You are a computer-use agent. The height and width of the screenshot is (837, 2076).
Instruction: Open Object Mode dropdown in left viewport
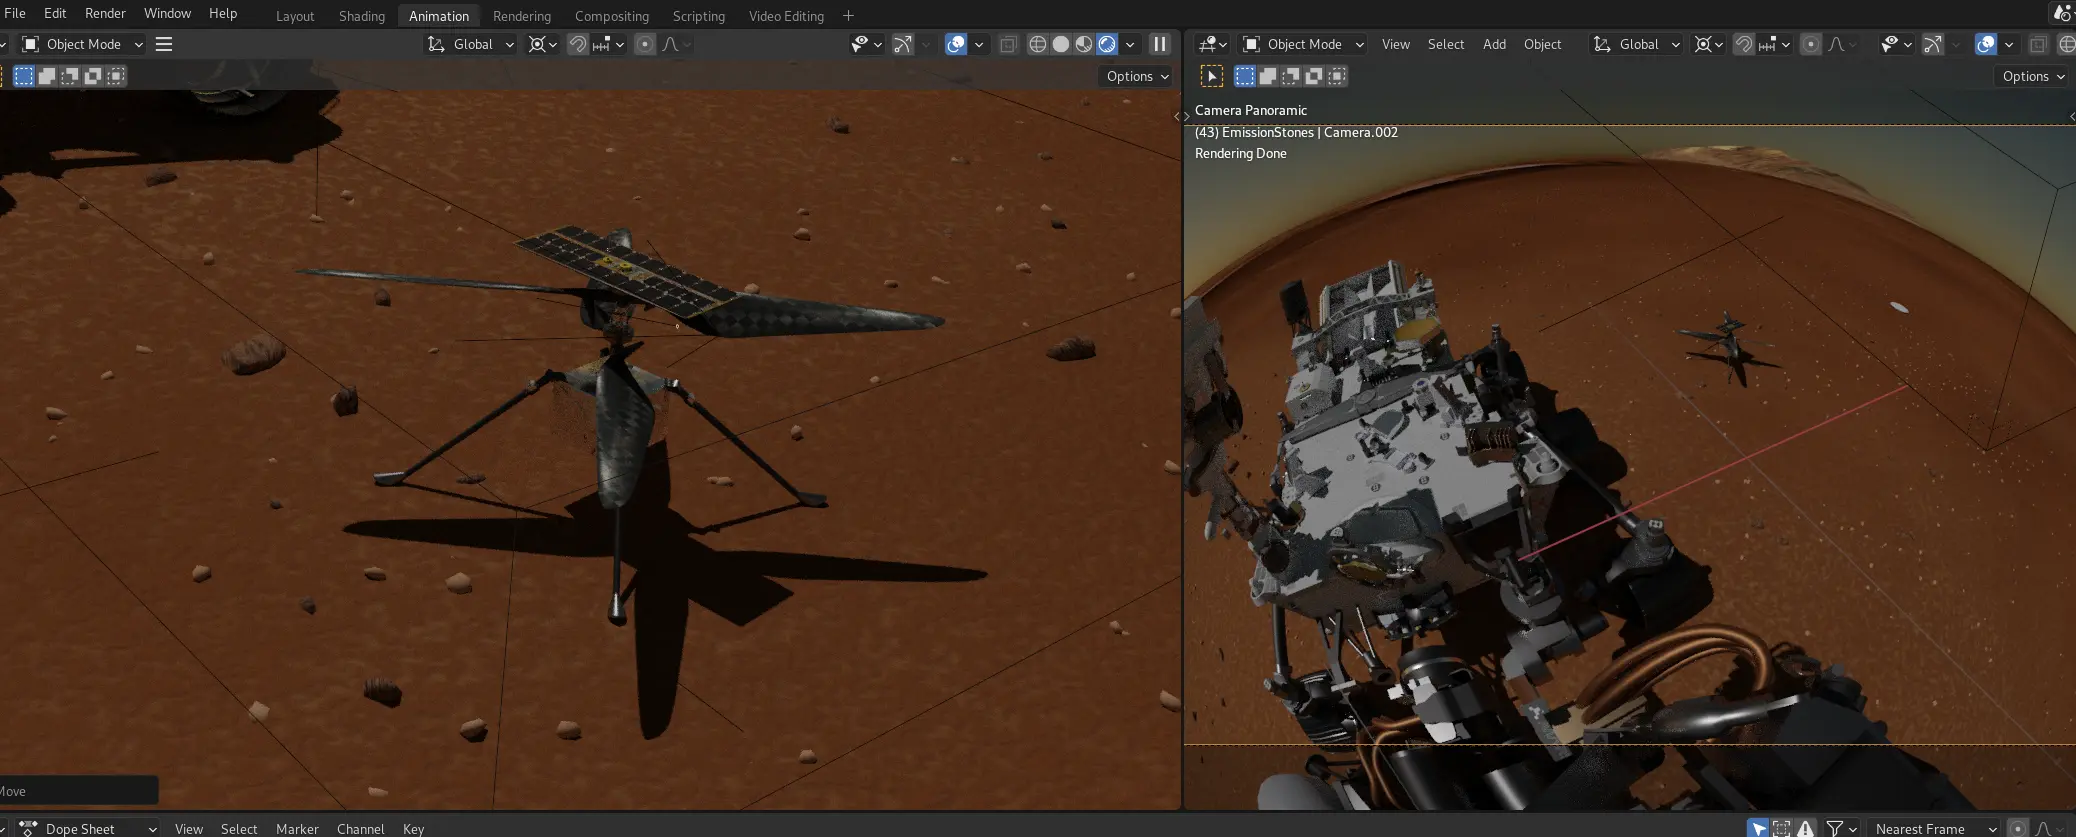click(x=84, y=44)
